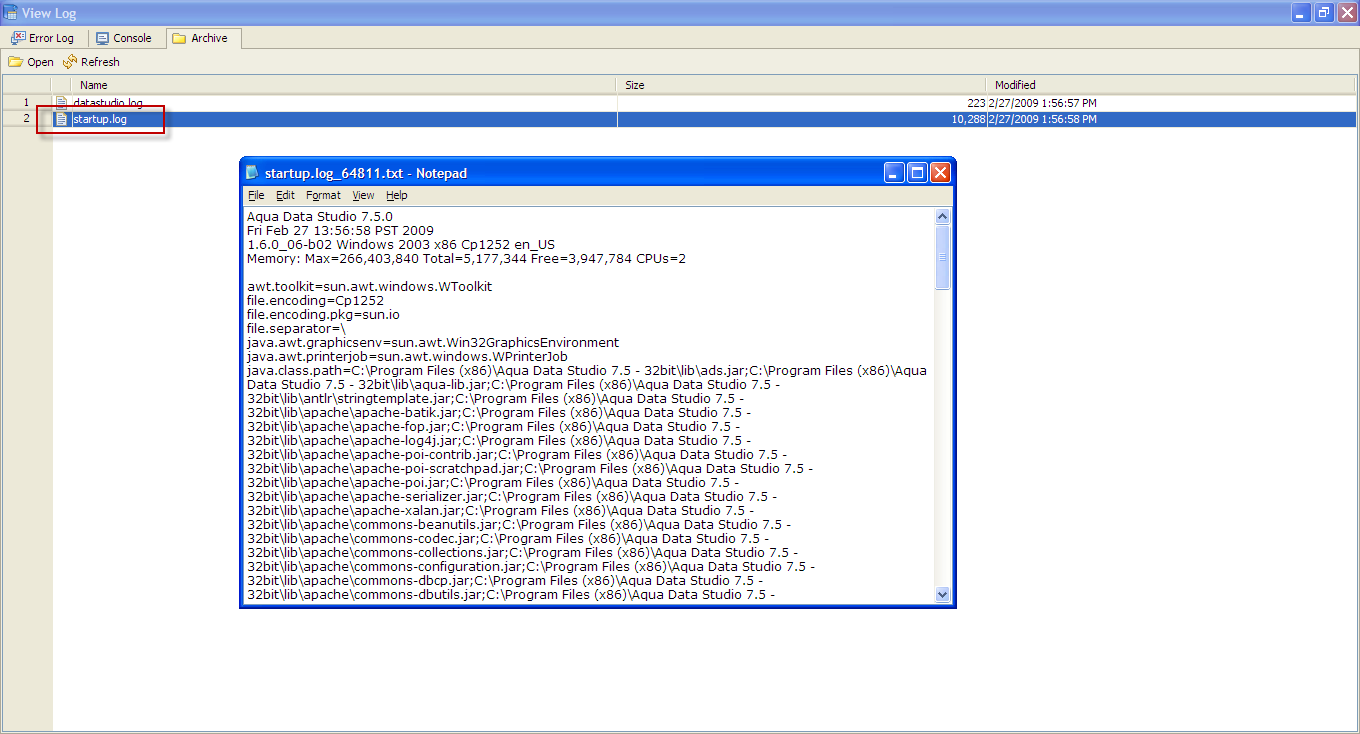Click the 'file.encoding=Cp1252' line
Screen dimensions: 1360x734
click(x=315, y=300)
